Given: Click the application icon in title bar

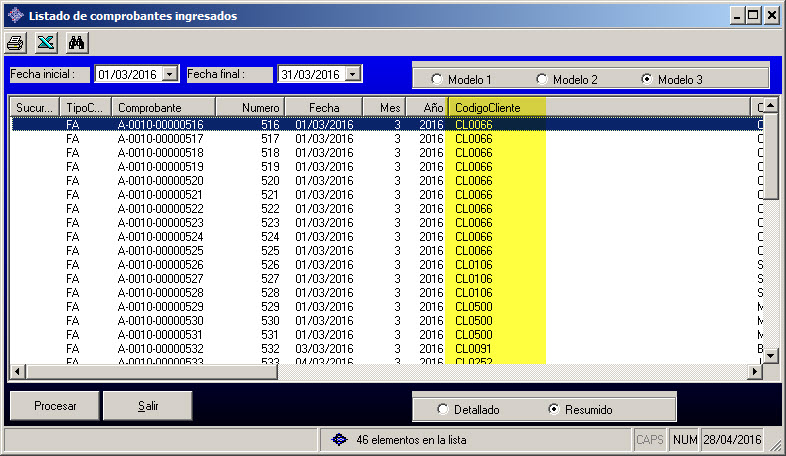Looking at the screenshot, I should (14, 15).
